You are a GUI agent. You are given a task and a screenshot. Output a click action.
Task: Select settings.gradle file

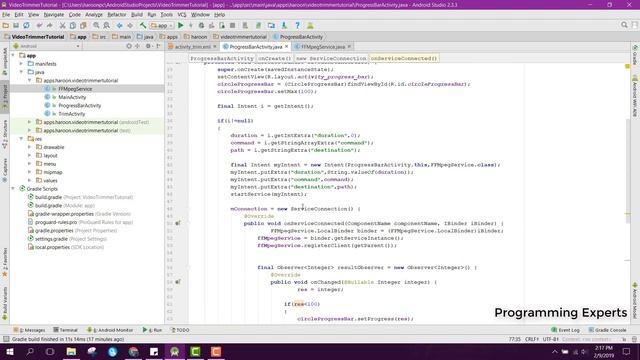pyautogui.click(x=51, y=239)
